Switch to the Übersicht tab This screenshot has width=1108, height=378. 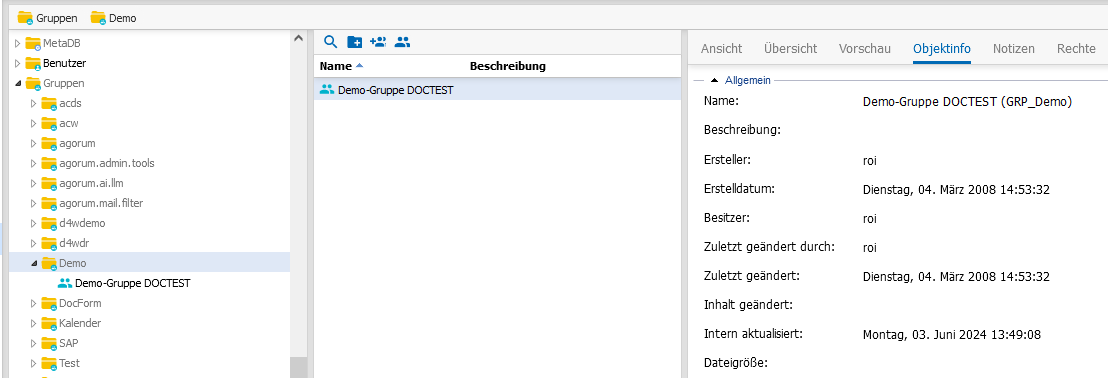pos(790,49)
